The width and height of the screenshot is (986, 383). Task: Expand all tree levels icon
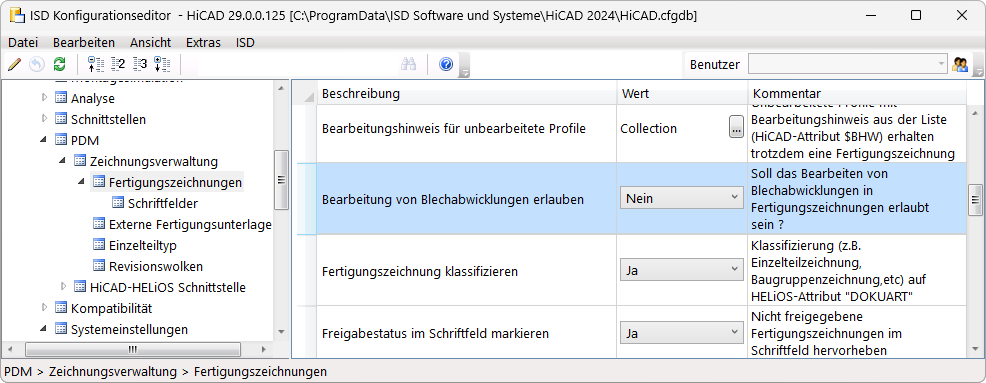pyautogui.click(x=162, y=64)
